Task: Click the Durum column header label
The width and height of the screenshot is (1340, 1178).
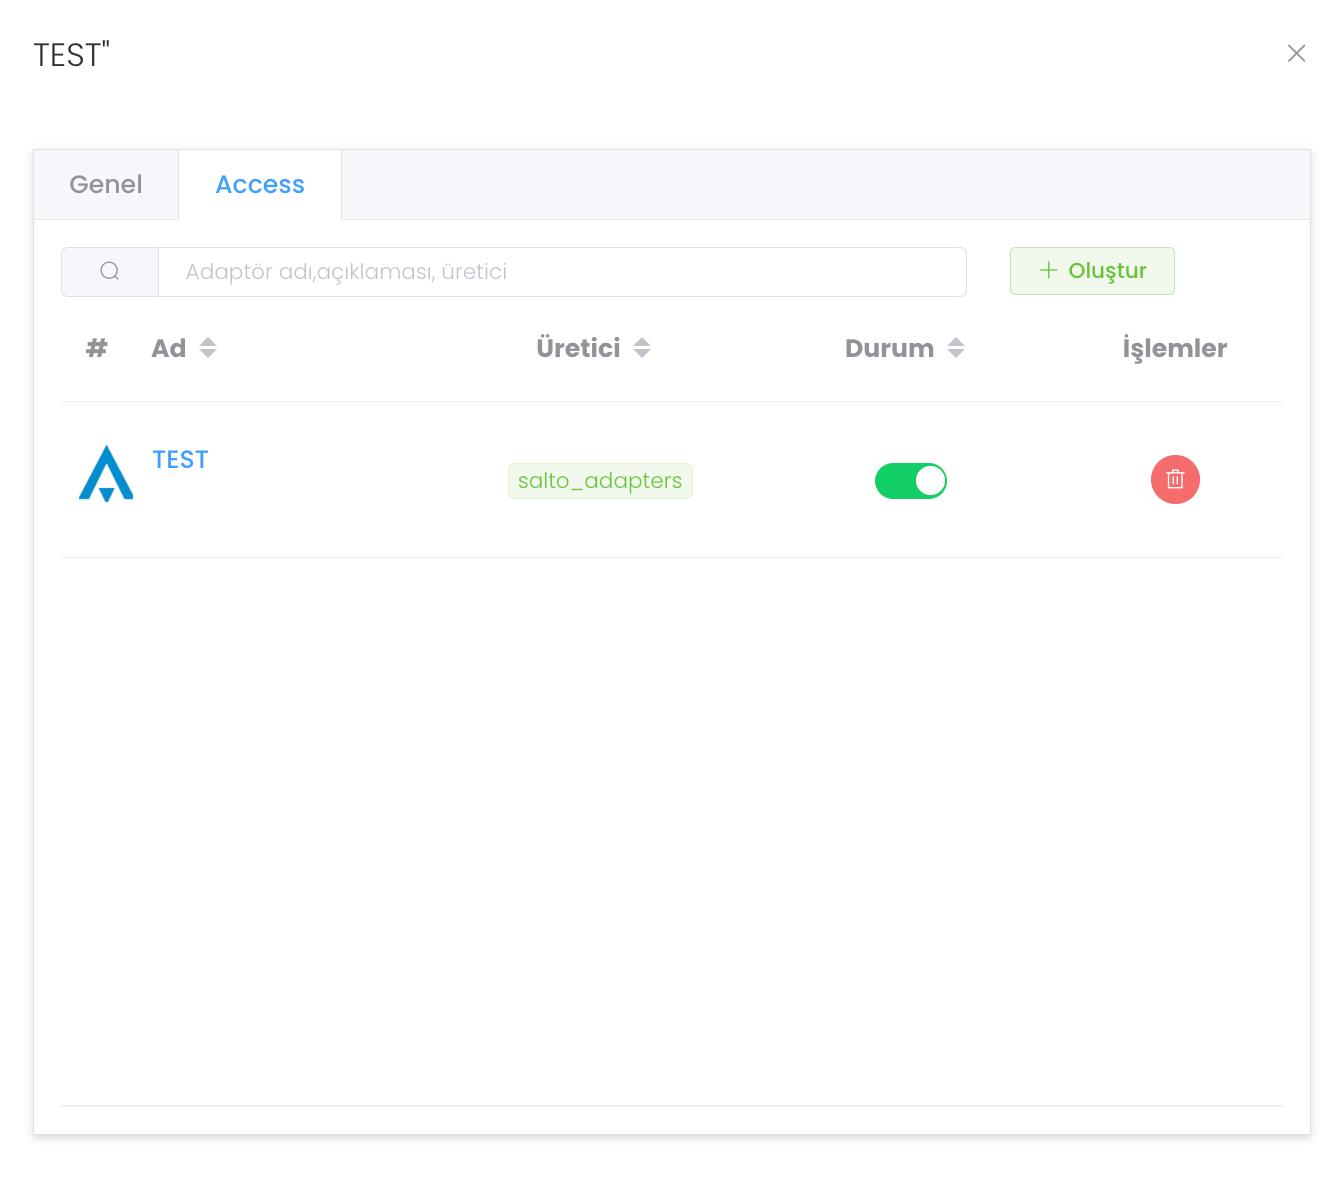Action: pos(889,348)
